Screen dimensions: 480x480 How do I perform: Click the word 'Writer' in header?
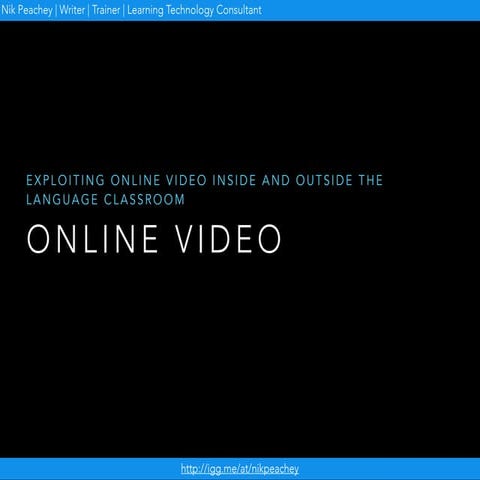pos(72,10)
